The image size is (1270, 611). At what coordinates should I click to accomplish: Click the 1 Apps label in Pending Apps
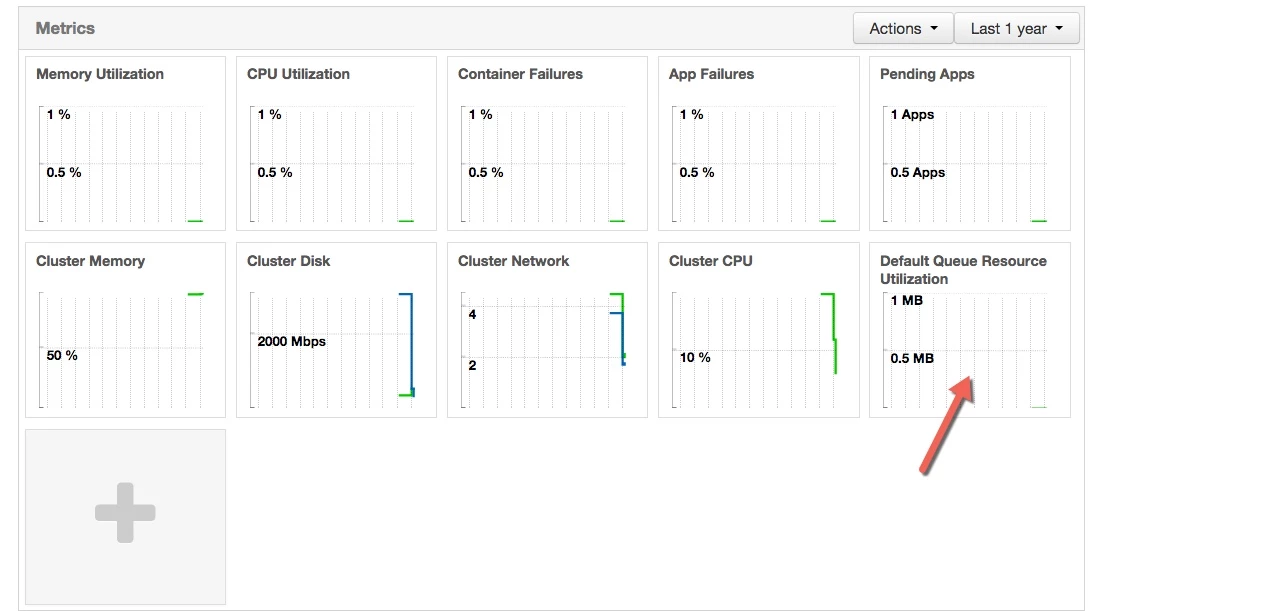(912, 115)
